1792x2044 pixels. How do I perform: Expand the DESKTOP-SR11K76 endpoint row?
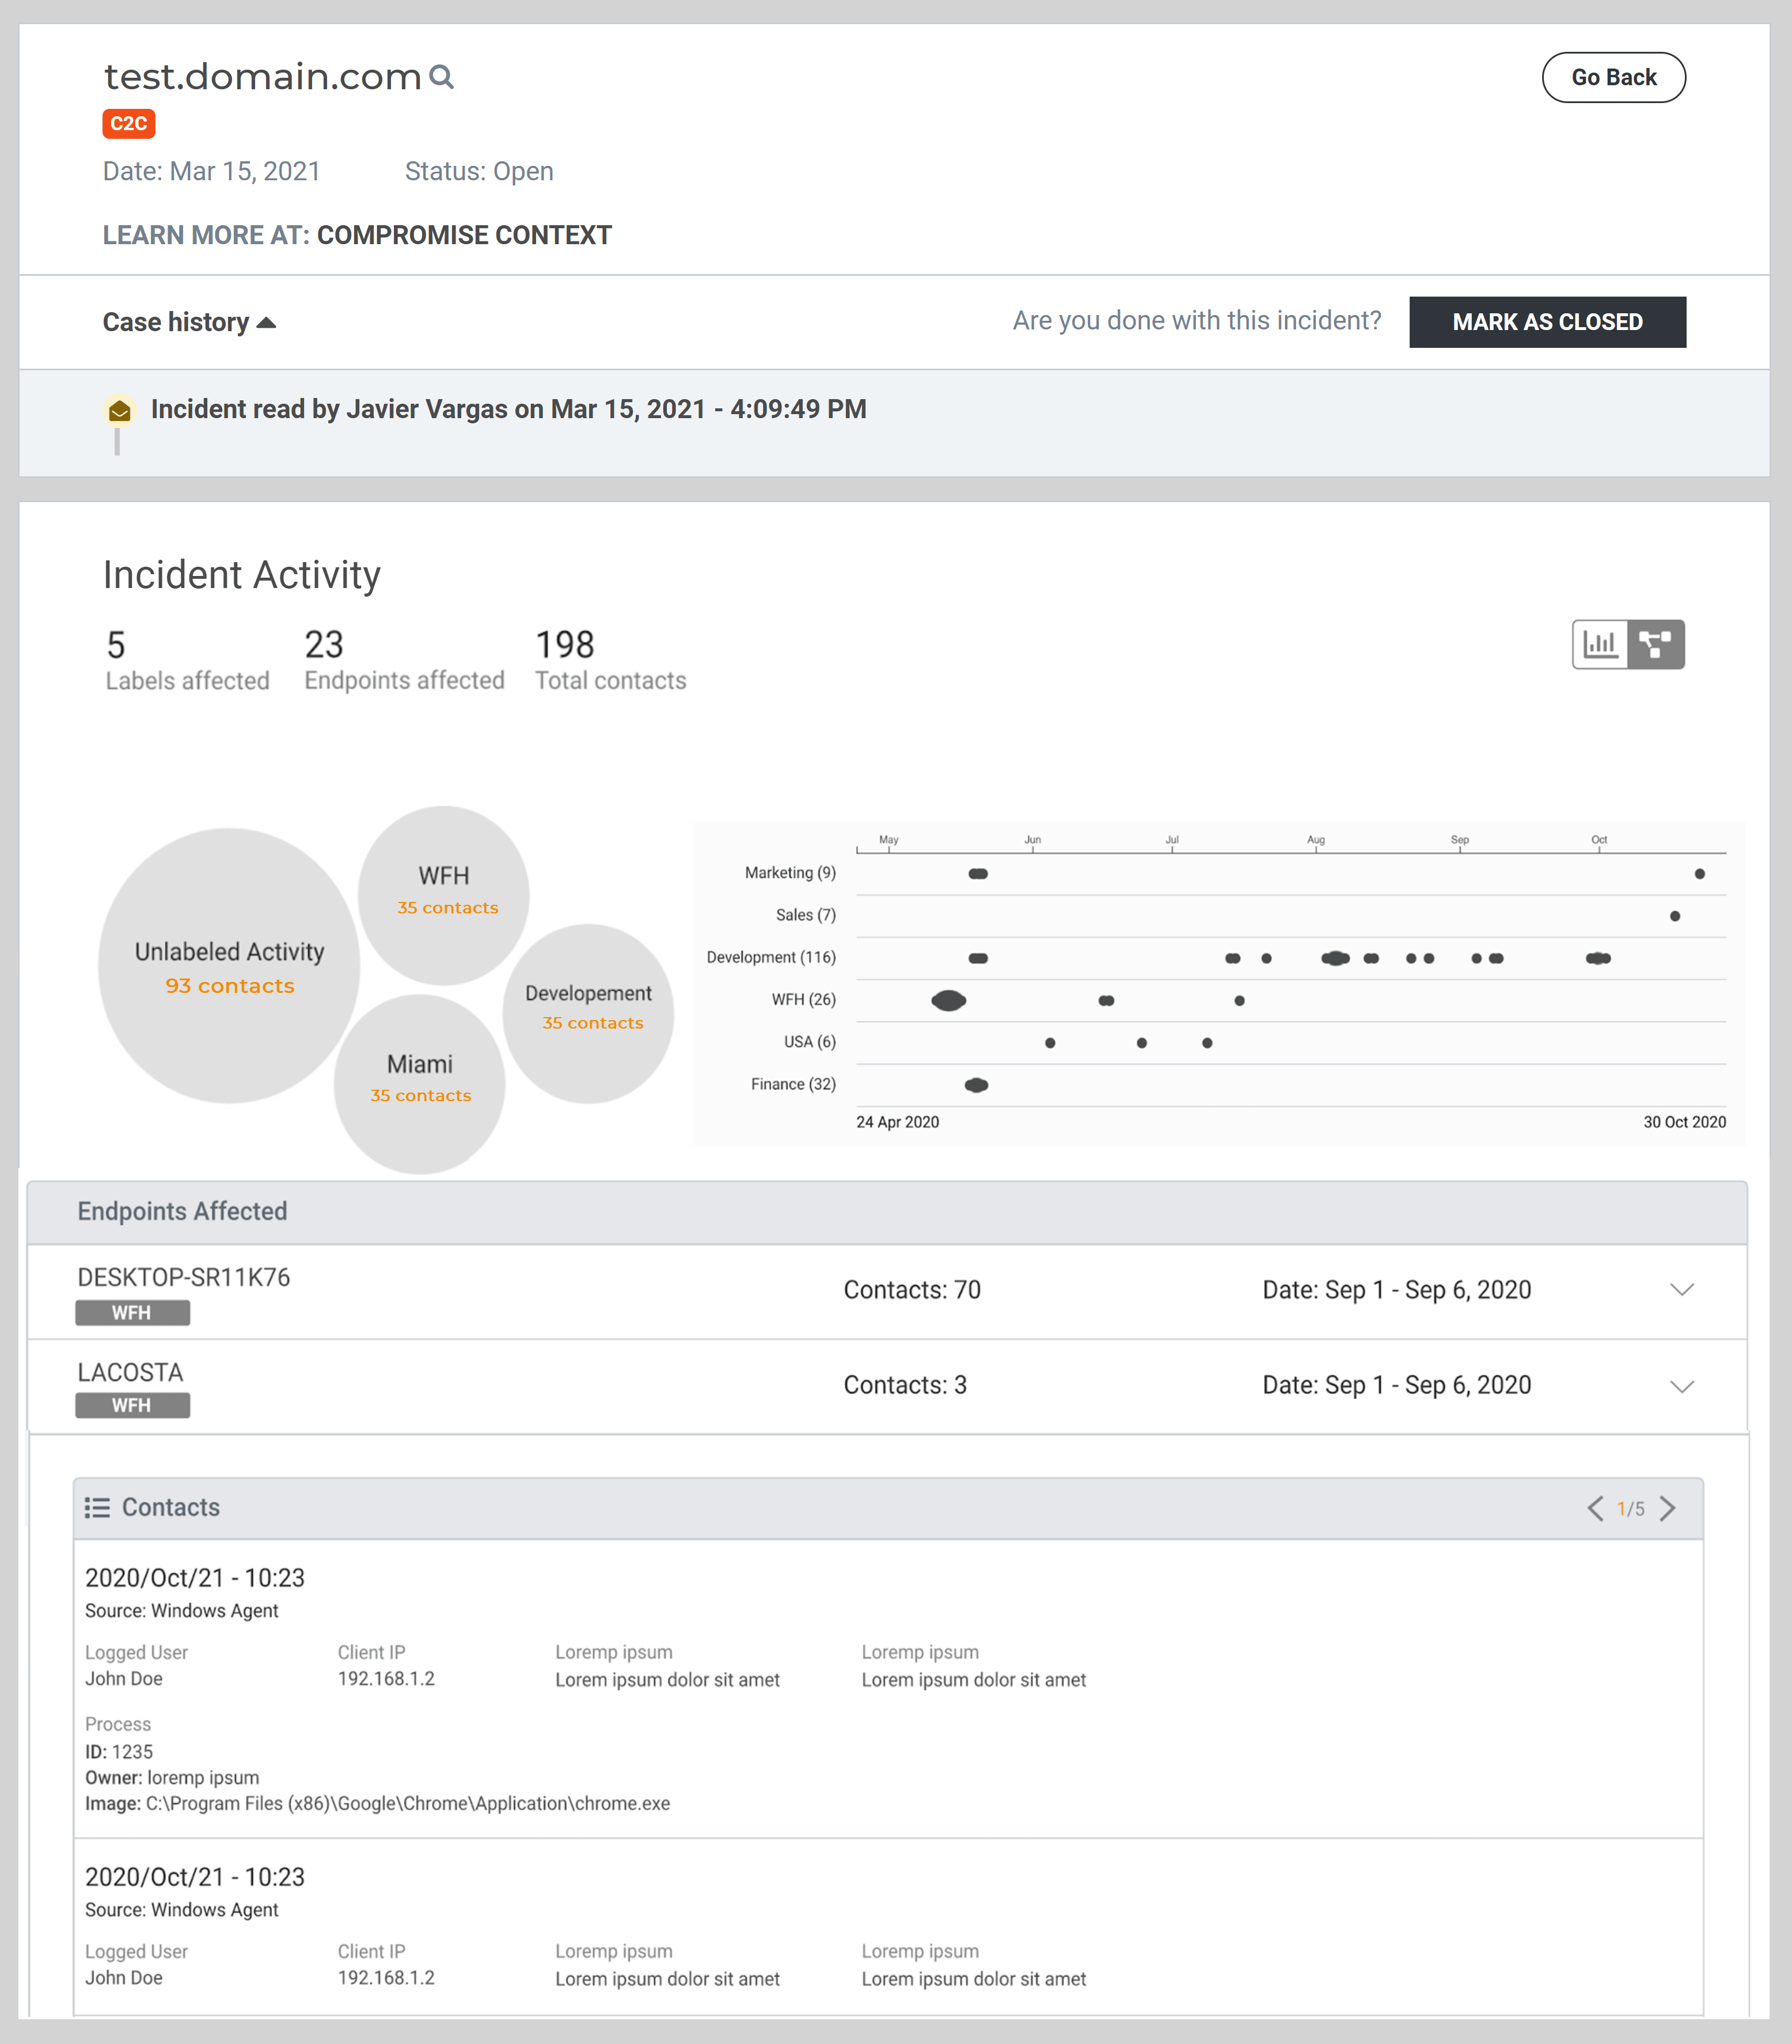click(1681, 1289)
